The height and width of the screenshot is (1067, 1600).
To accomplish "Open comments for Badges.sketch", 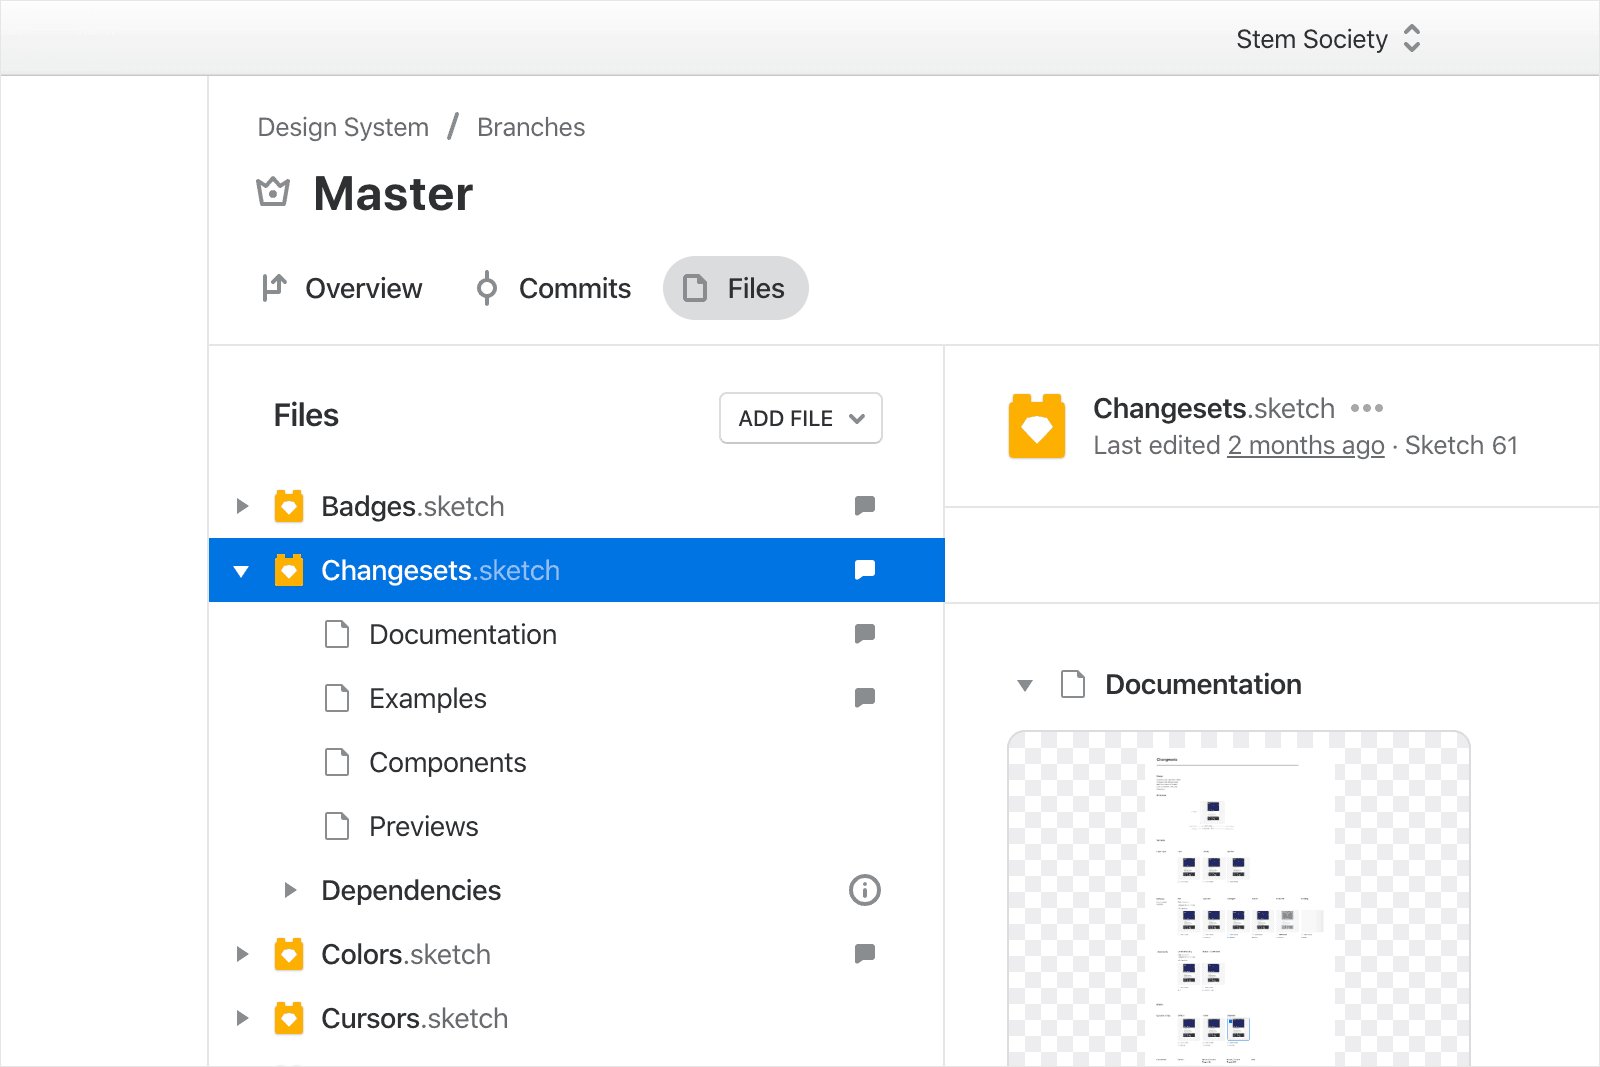I will coord(865,506).
